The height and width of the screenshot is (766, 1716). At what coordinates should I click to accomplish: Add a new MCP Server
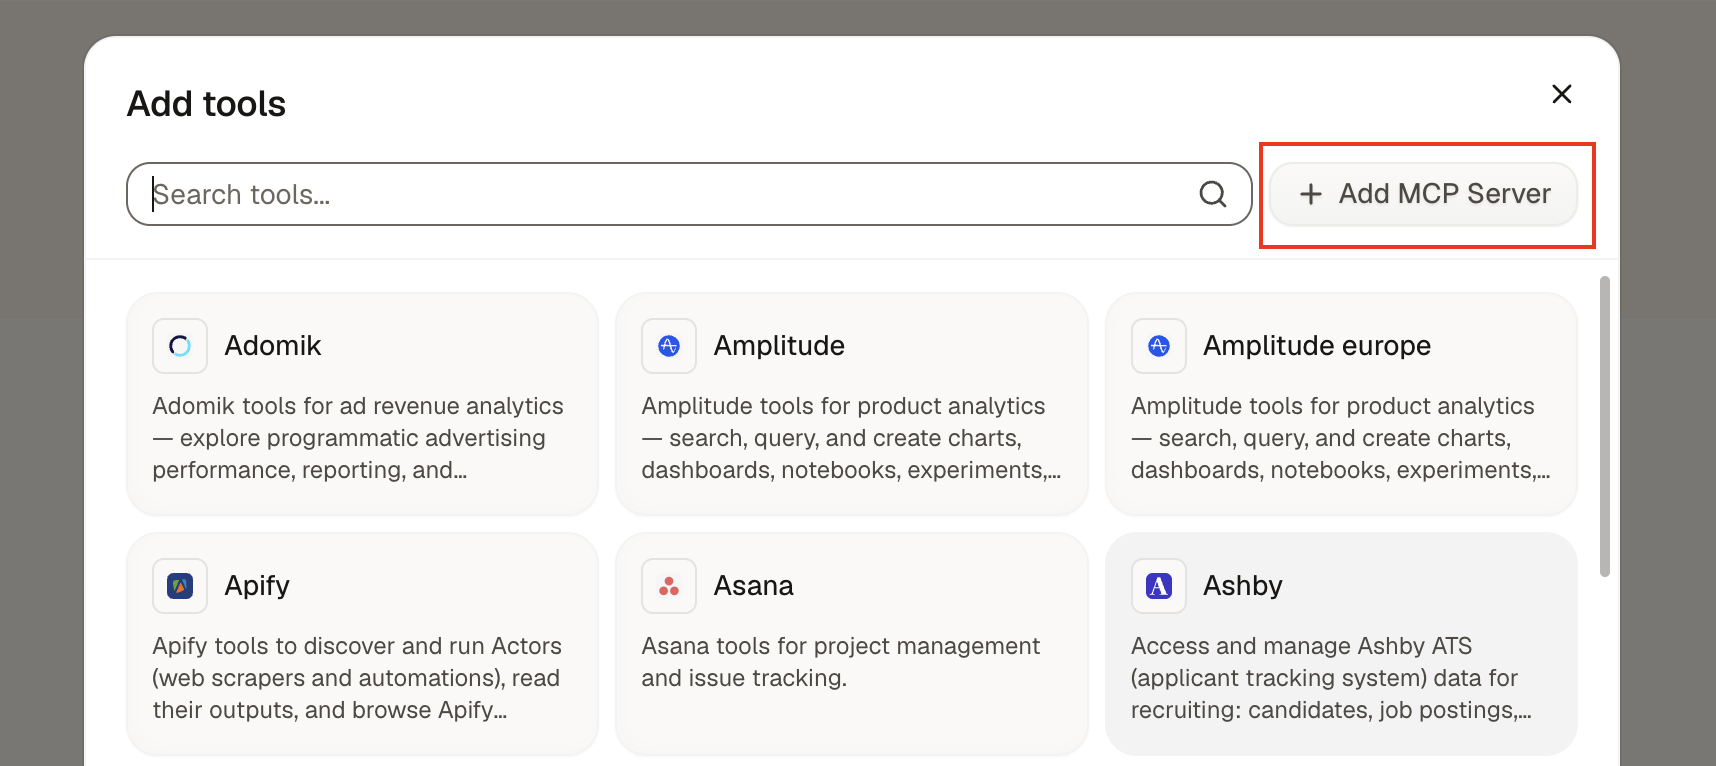1423,194
